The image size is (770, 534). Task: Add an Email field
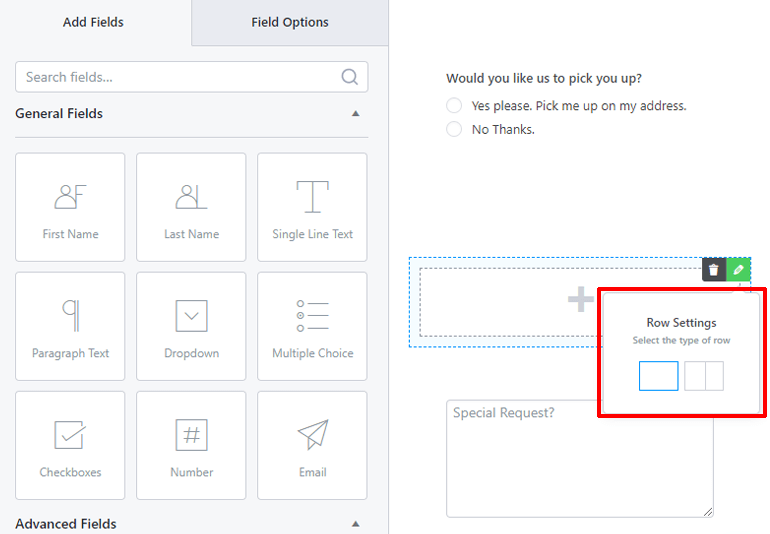tap(312, 446)
